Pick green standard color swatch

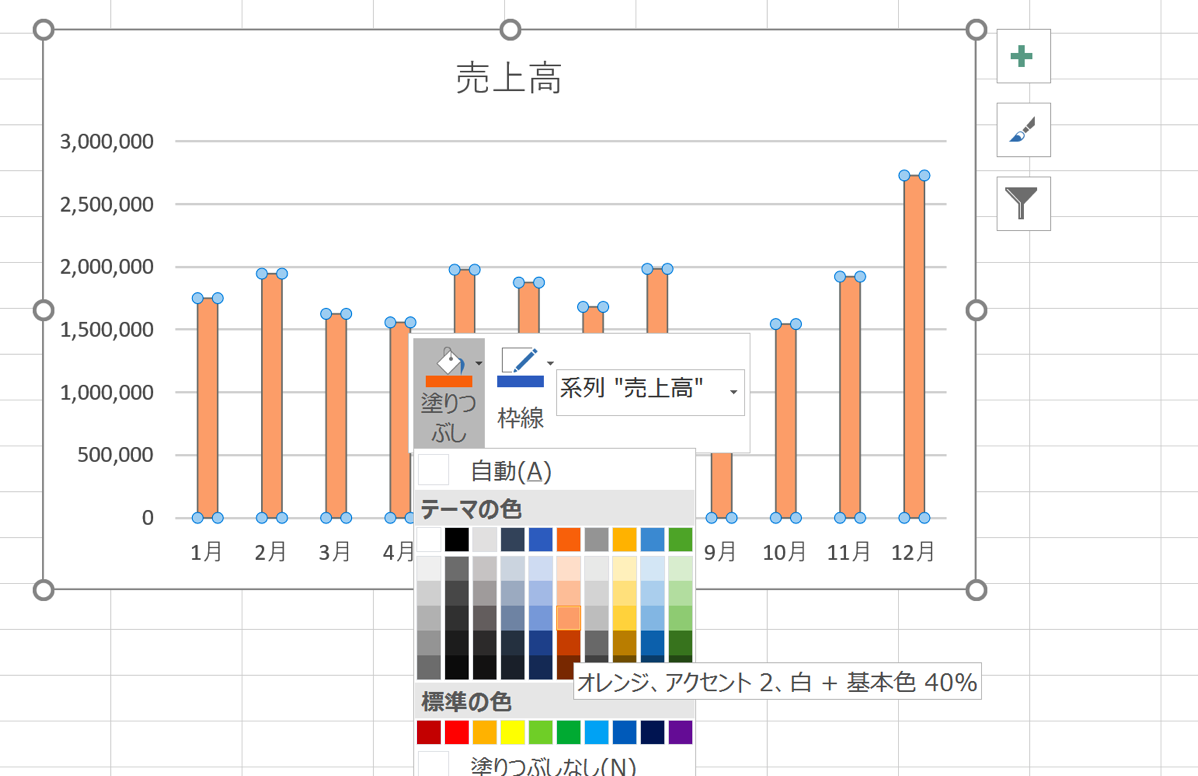[x=568, y=732]
